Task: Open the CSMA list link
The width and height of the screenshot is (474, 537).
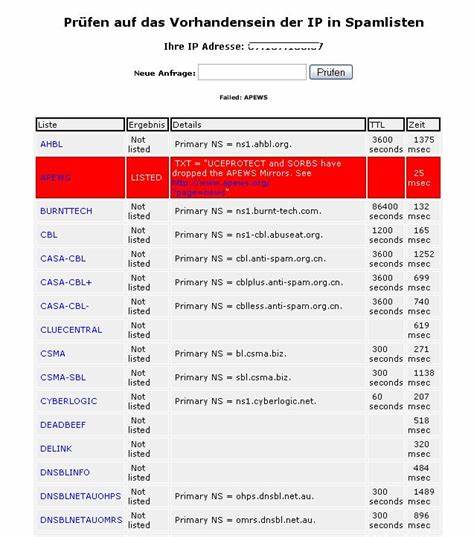Action: 52,354
